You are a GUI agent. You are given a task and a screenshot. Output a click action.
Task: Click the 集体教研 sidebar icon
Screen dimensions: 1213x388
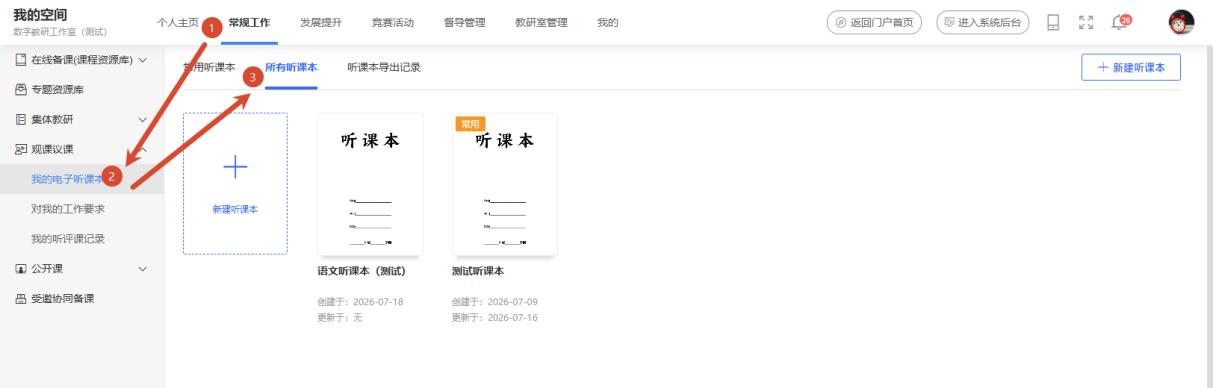(x=20, y=120)
